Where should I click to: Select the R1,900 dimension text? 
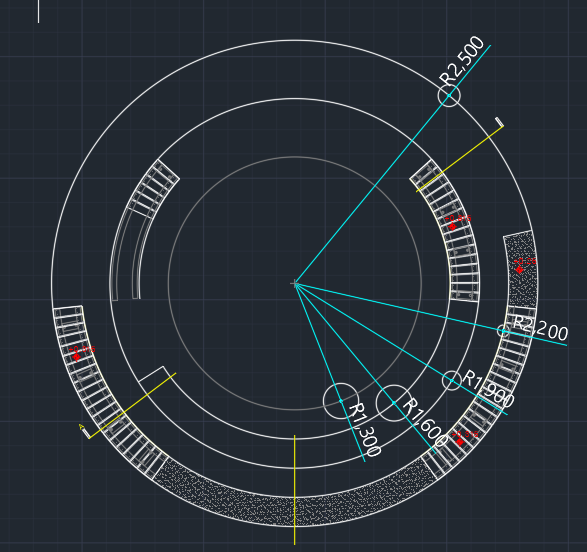pyautogui.click(x=489, y=389)
